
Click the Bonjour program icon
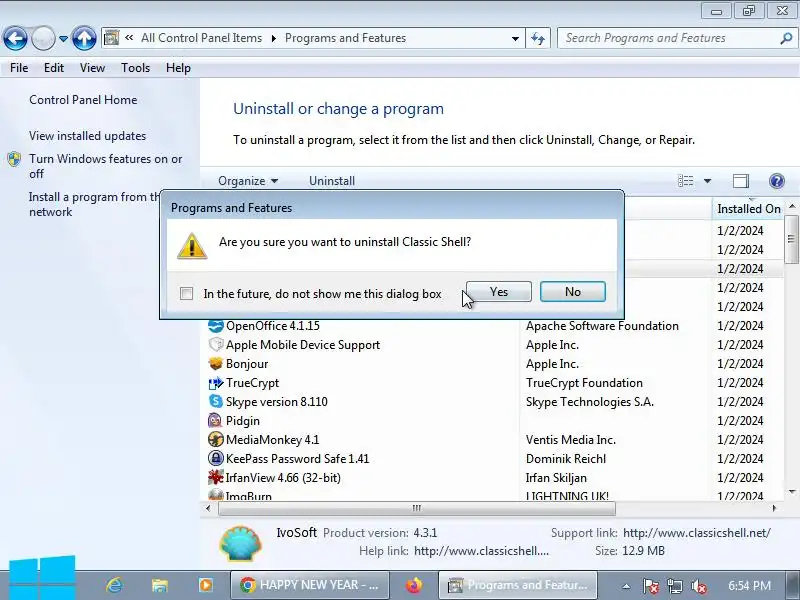tap(215, 363)
